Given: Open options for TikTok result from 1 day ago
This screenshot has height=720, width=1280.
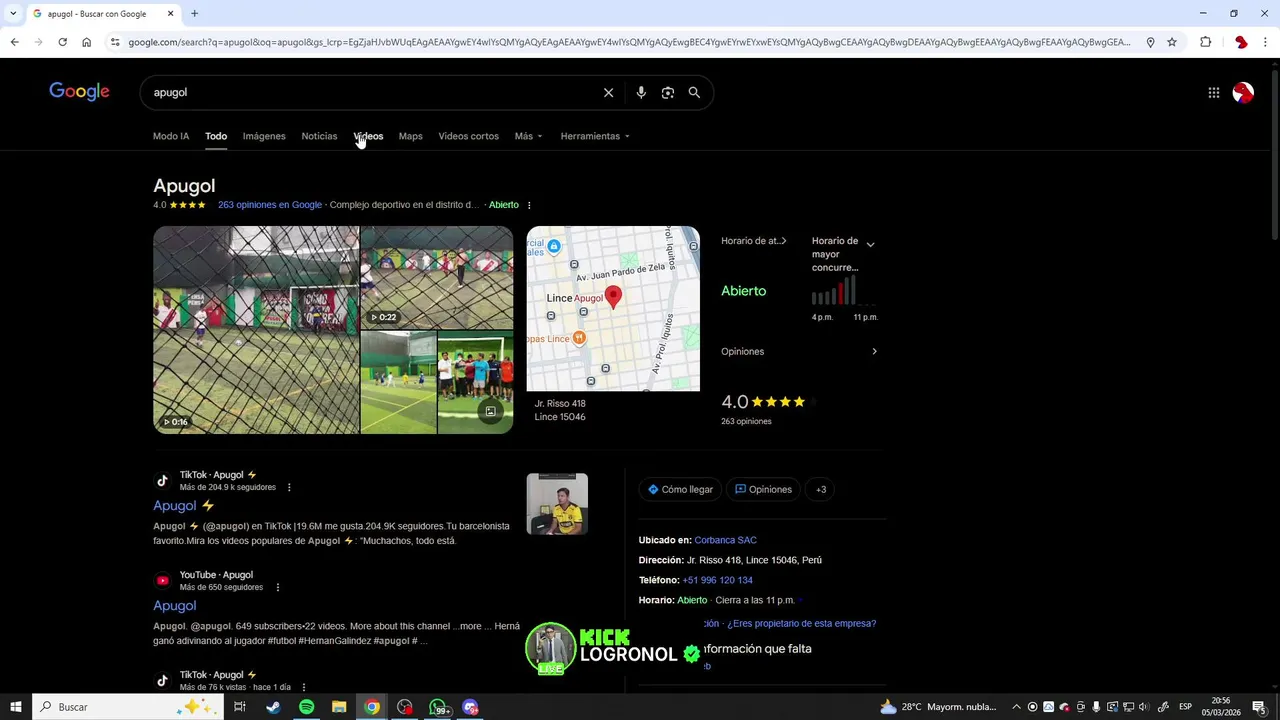Looking at the screenshot, I should 303,687.
